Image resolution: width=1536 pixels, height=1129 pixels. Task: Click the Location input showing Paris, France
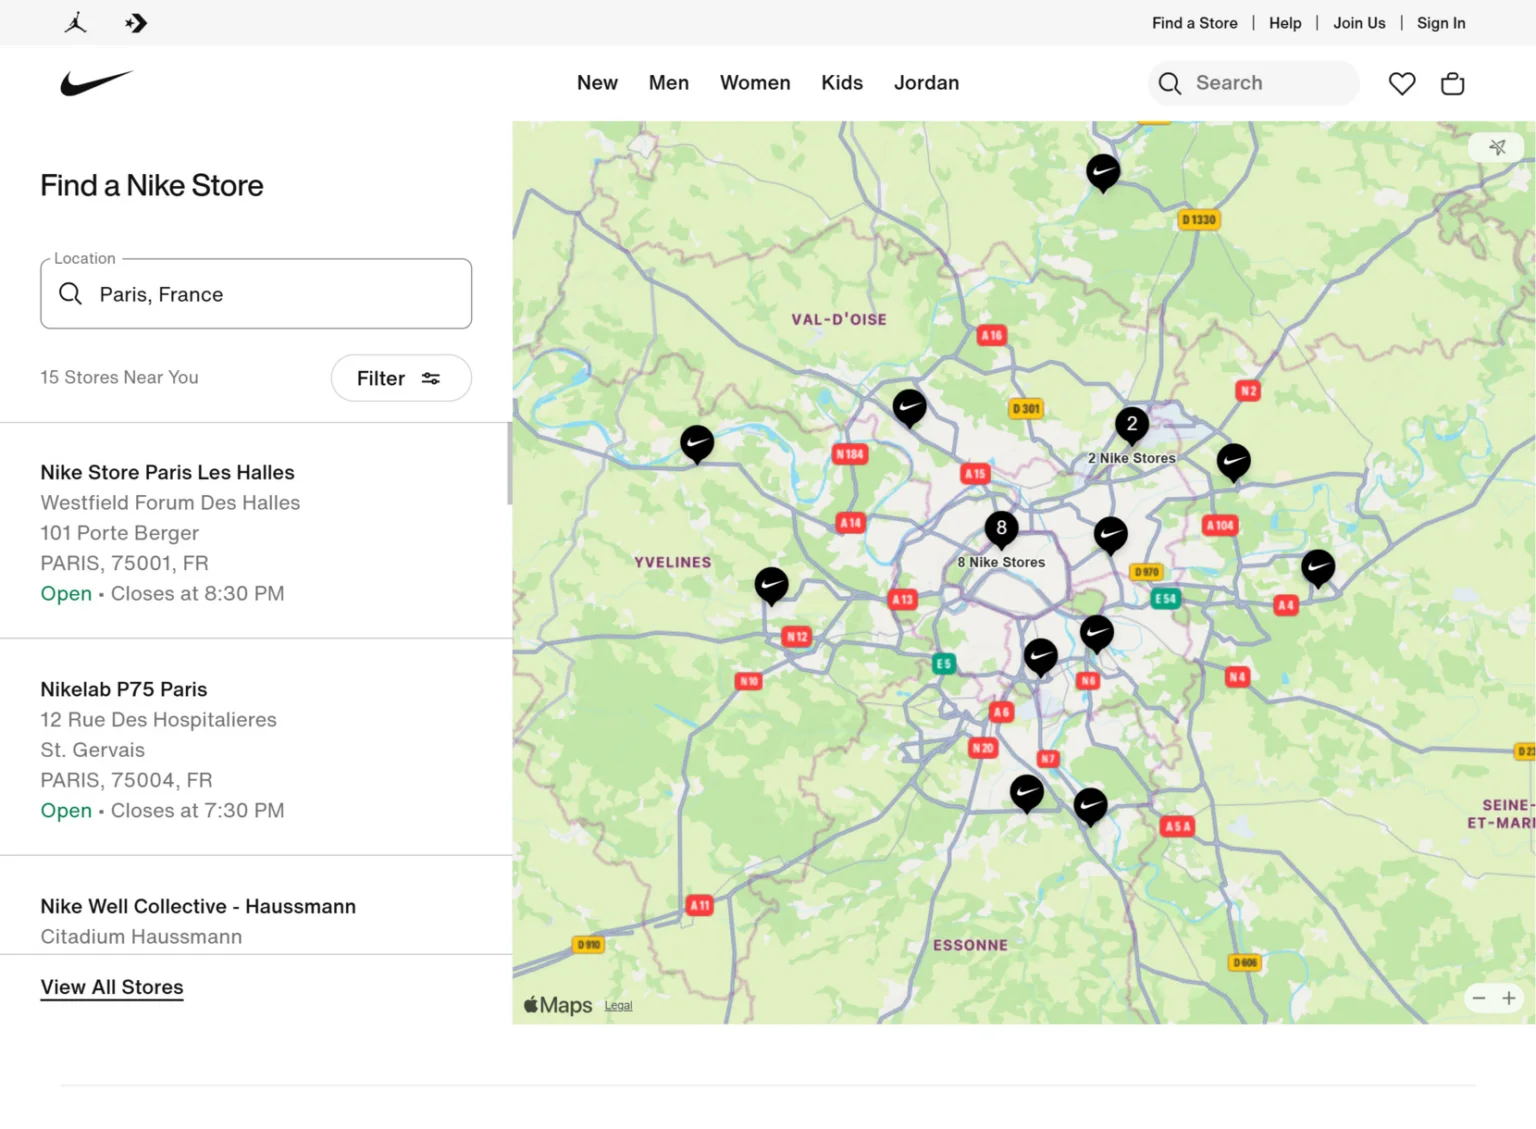coord(255,293)
